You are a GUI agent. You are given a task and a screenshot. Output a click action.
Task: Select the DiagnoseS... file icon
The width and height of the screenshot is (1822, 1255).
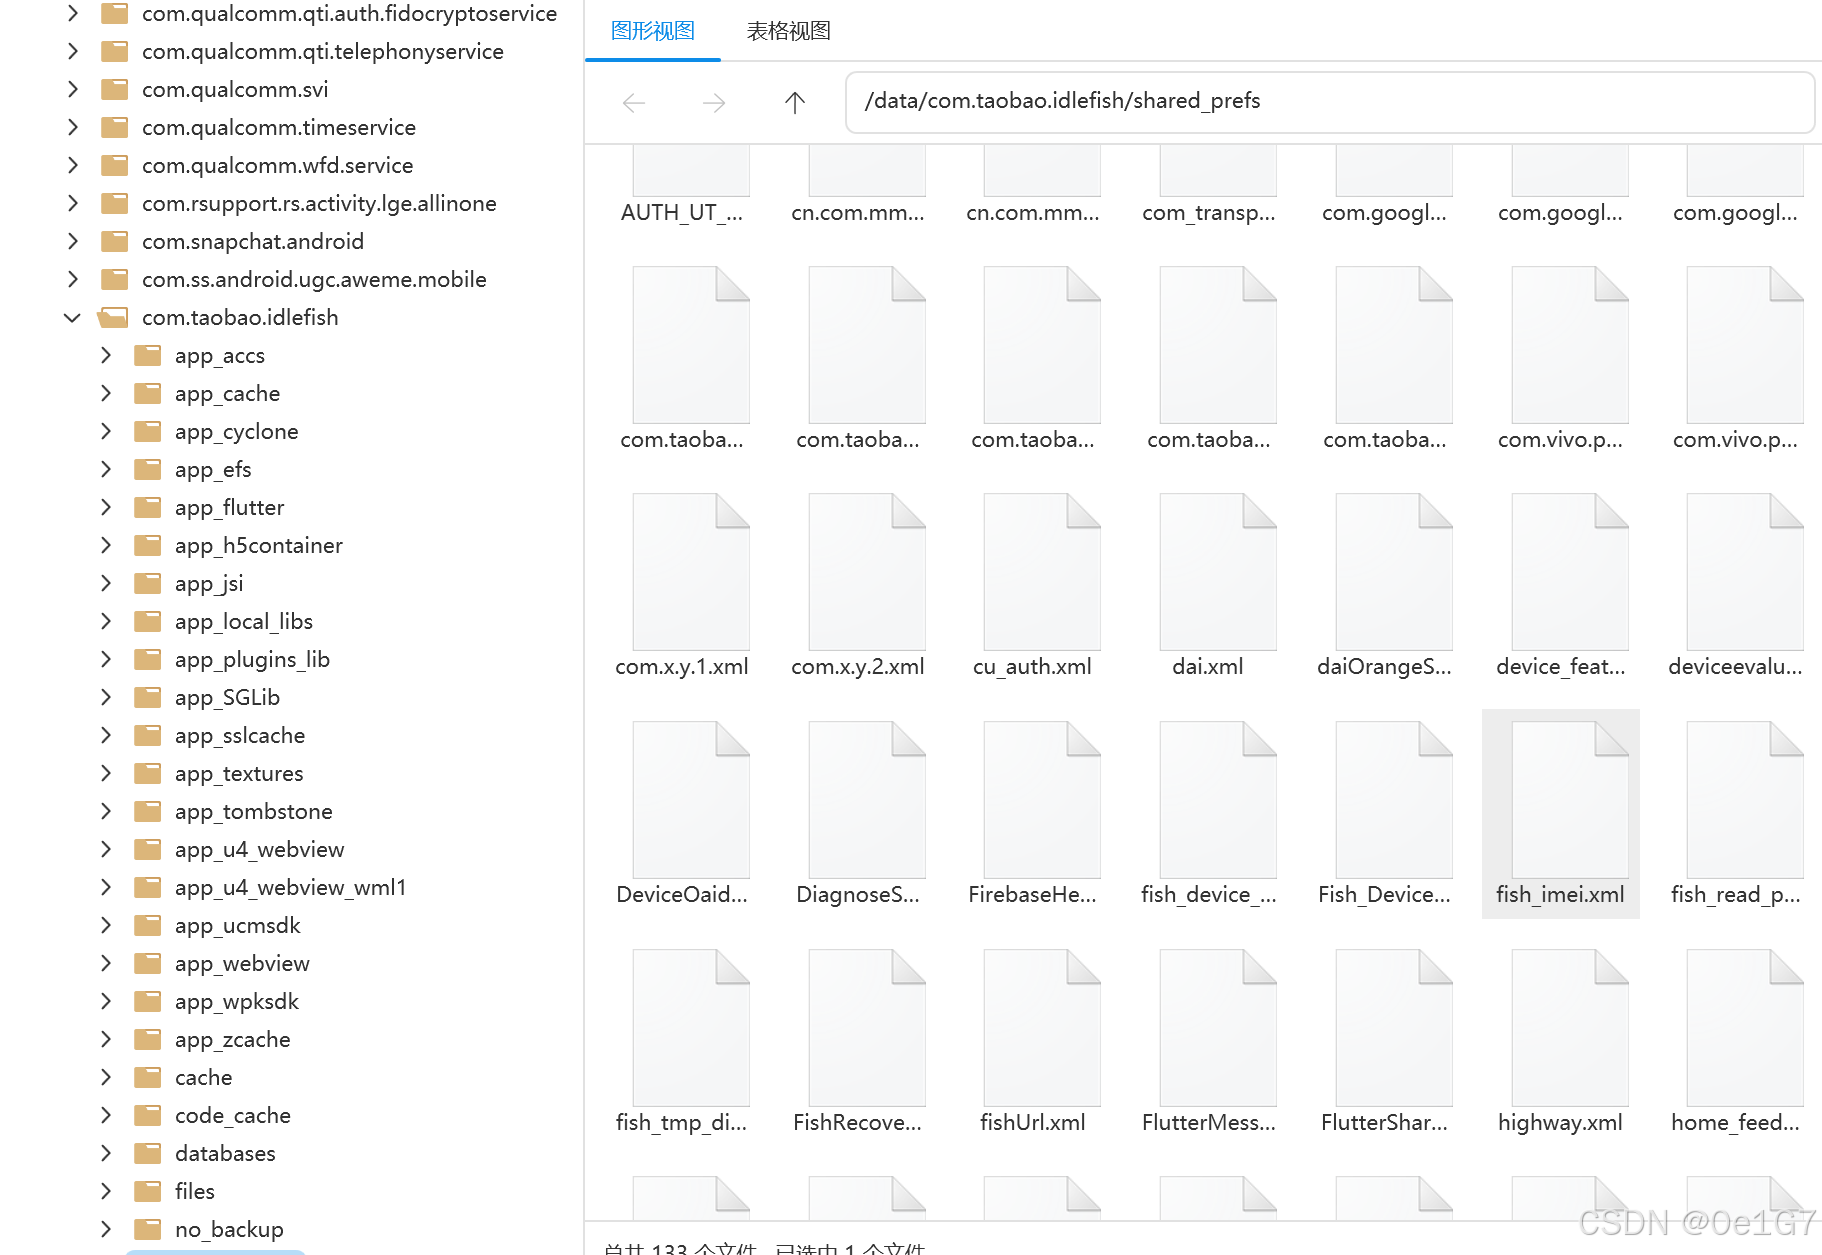[867, 800]
